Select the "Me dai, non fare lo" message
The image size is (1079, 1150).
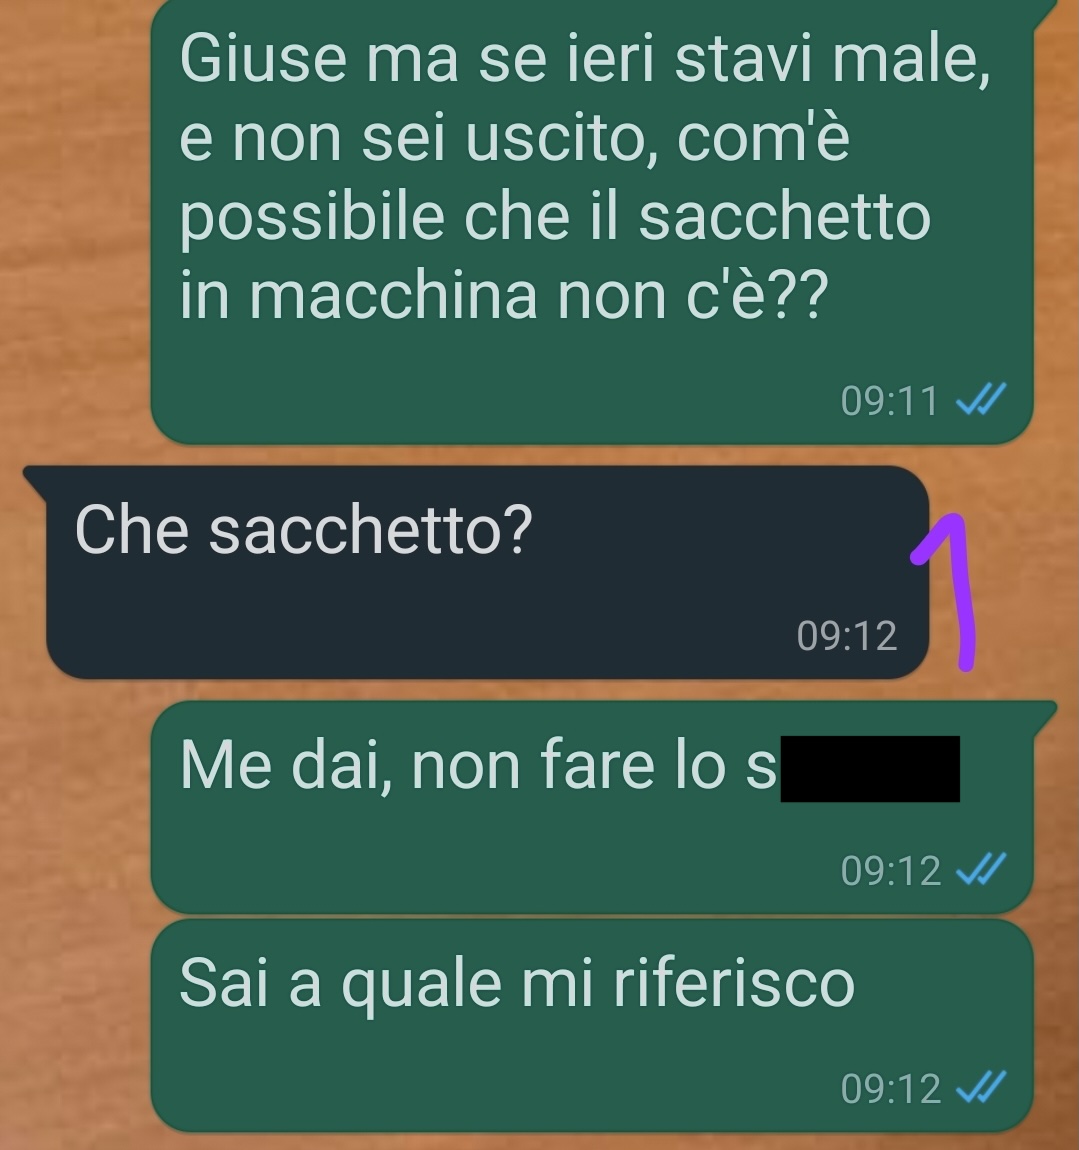592,807
